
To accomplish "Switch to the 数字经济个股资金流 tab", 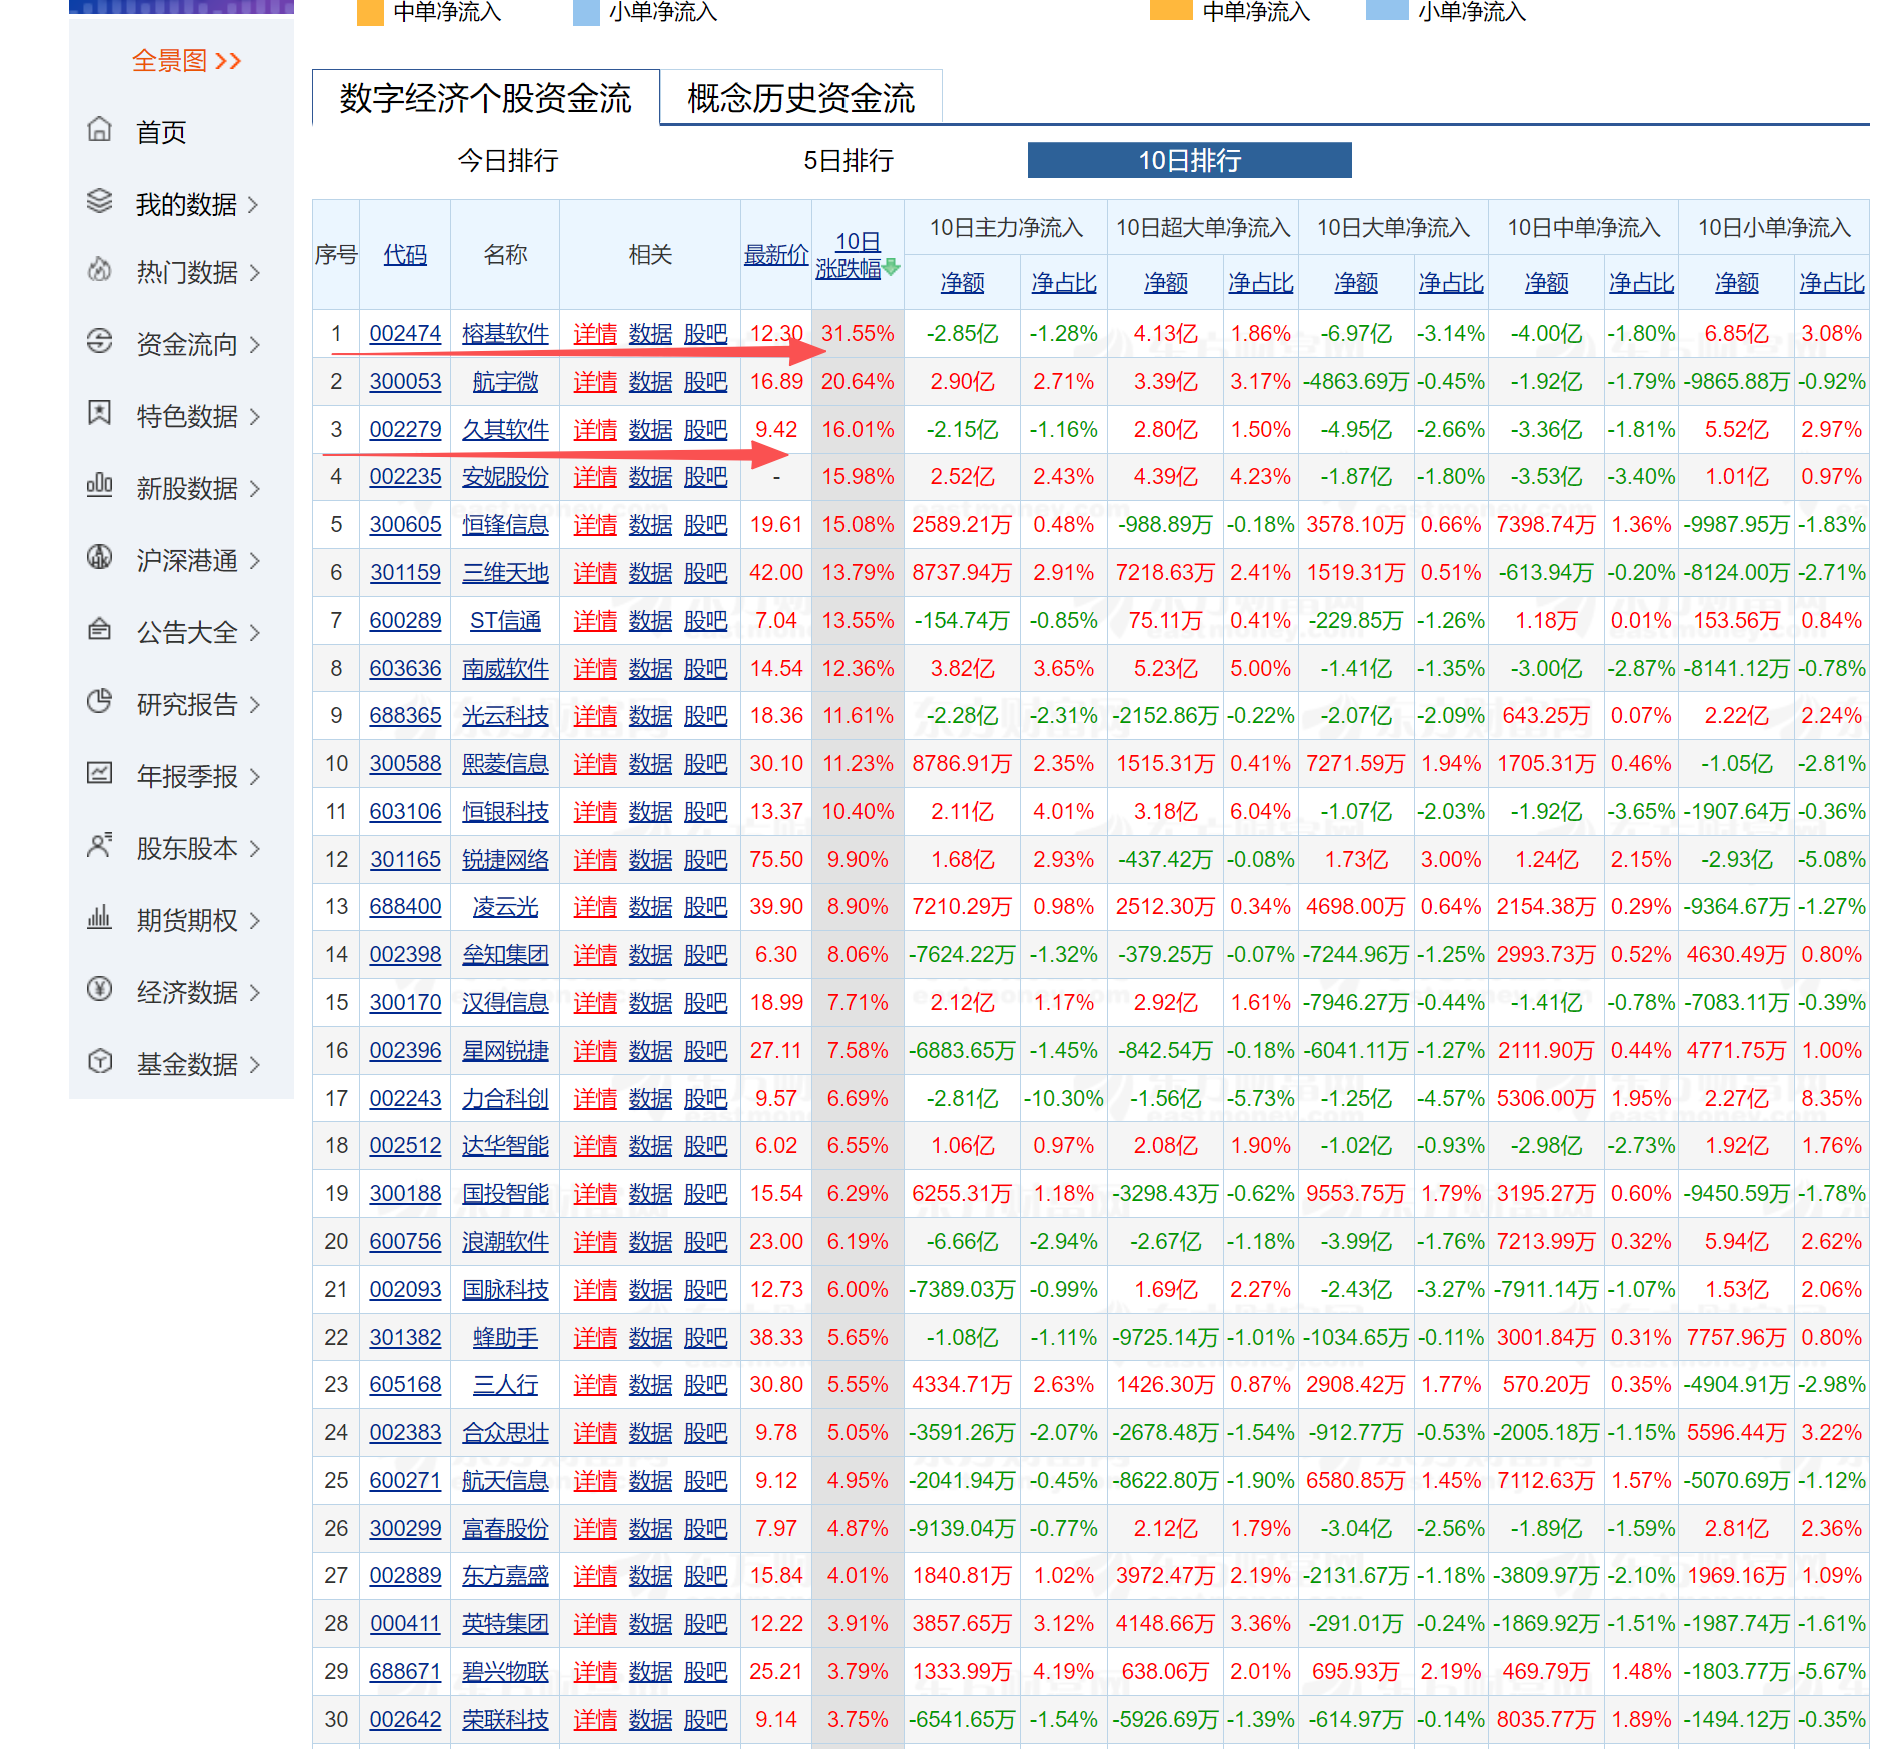I will click(x=486, y=98).
